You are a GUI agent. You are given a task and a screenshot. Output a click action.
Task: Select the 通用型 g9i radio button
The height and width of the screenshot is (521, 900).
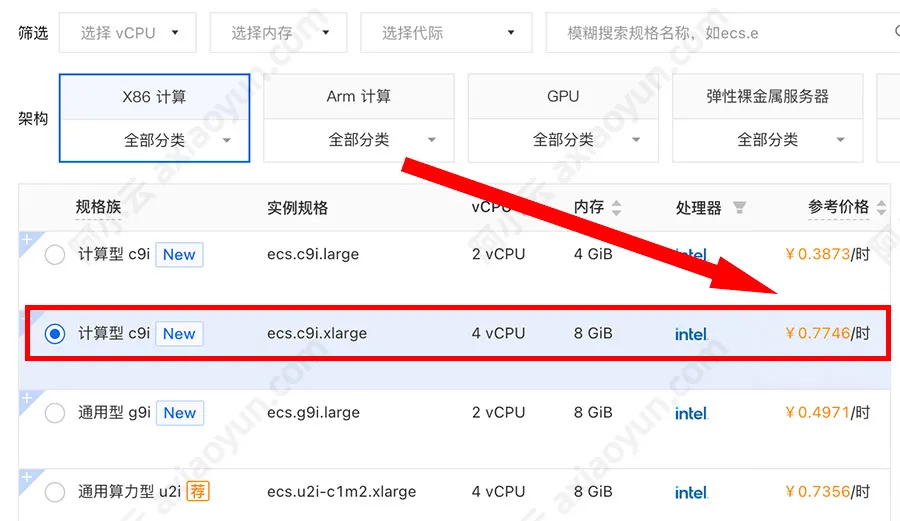55,413
